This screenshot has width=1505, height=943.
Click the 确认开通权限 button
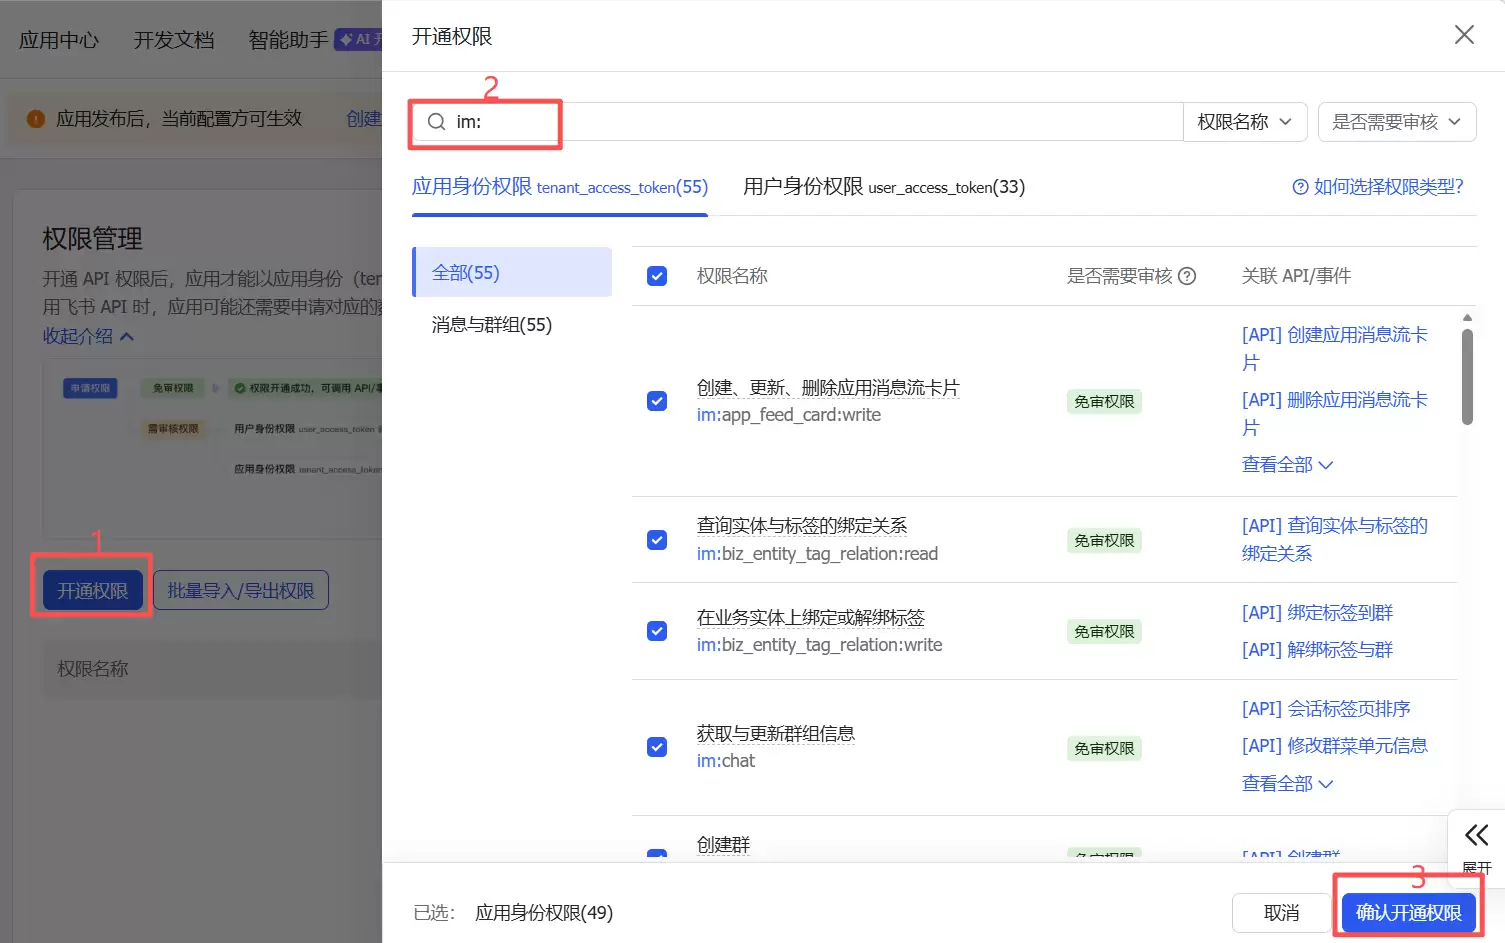1407,912
